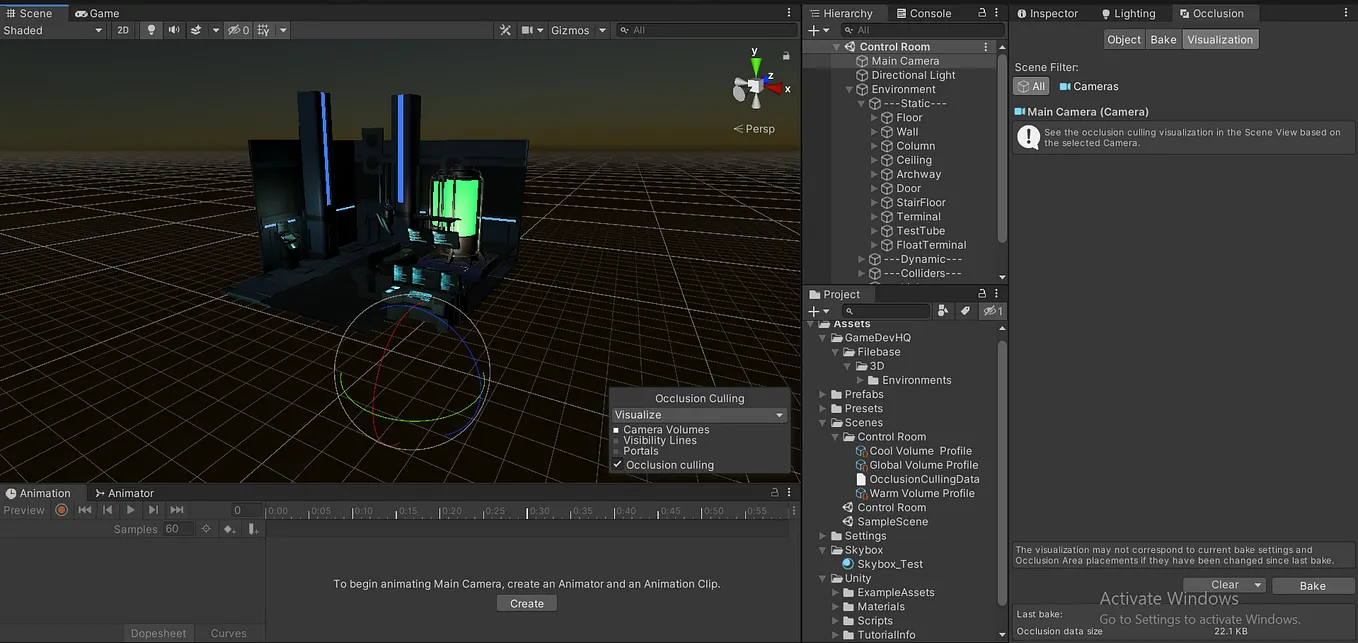
Task: Select the Object button in Occlusion
Action: 1124,39
